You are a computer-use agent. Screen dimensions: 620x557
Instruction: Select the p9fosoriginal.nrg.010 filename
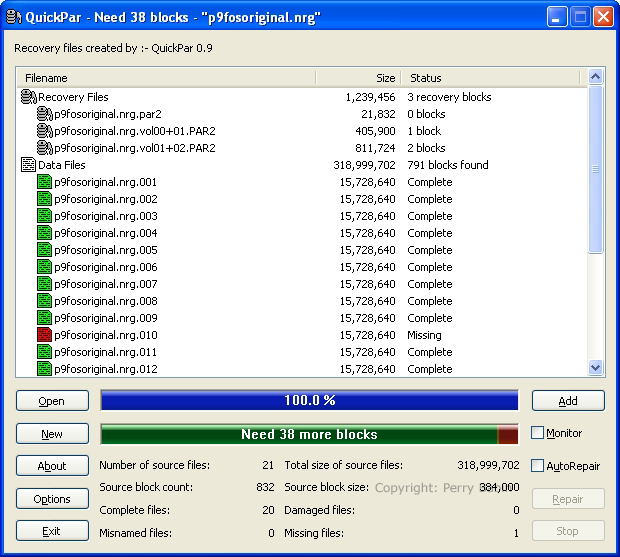click(x=106, y=335)
